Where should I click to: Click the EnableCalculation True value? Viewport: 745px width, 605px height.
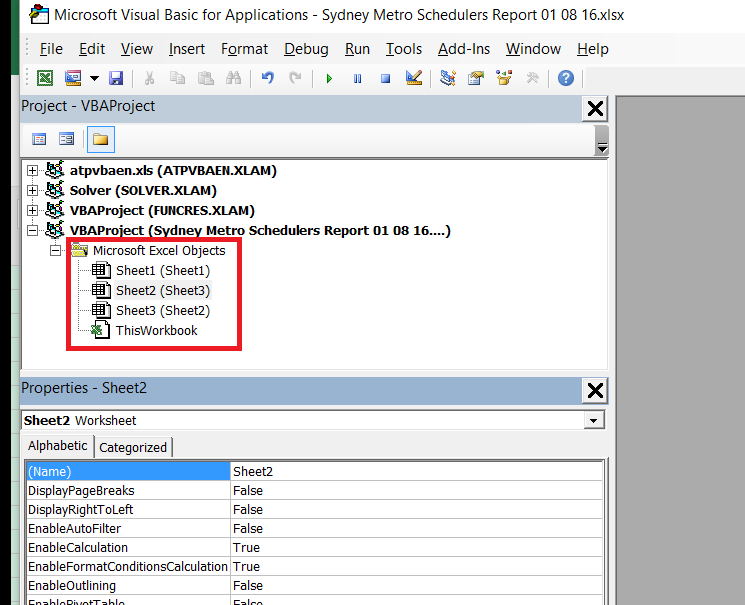point(416,547)
